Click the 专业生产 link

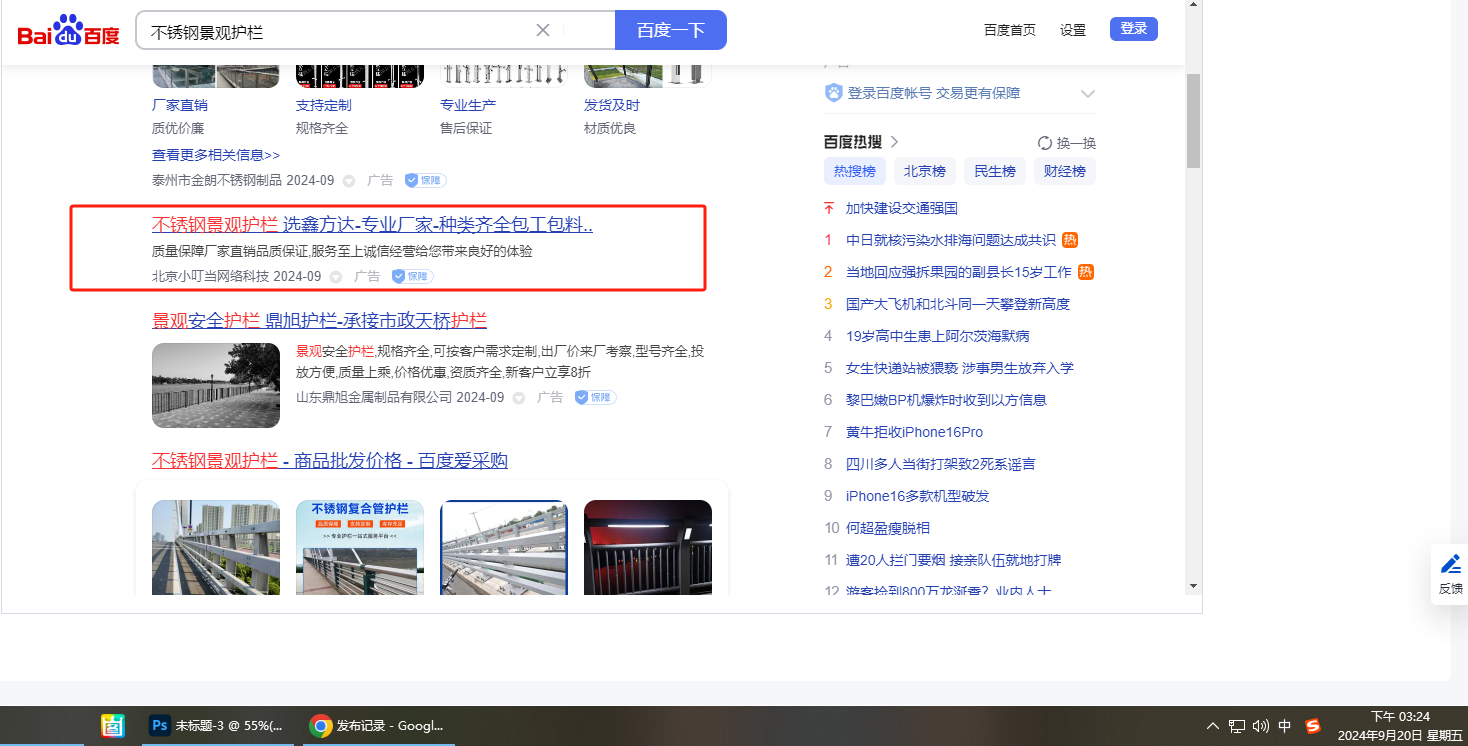[468, 105]
